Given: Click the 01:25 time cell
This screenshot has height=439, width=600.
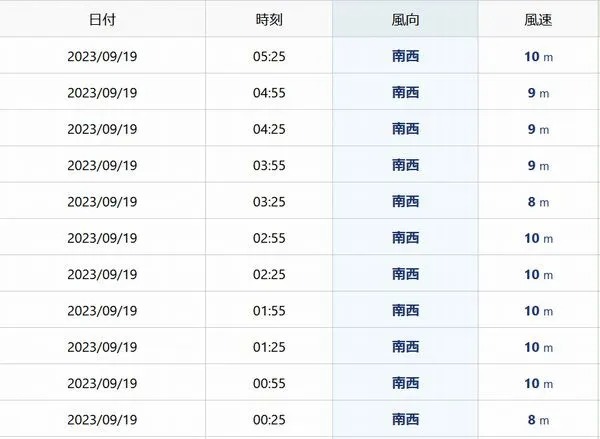Looking at the screenshot, I should (270, 347).
